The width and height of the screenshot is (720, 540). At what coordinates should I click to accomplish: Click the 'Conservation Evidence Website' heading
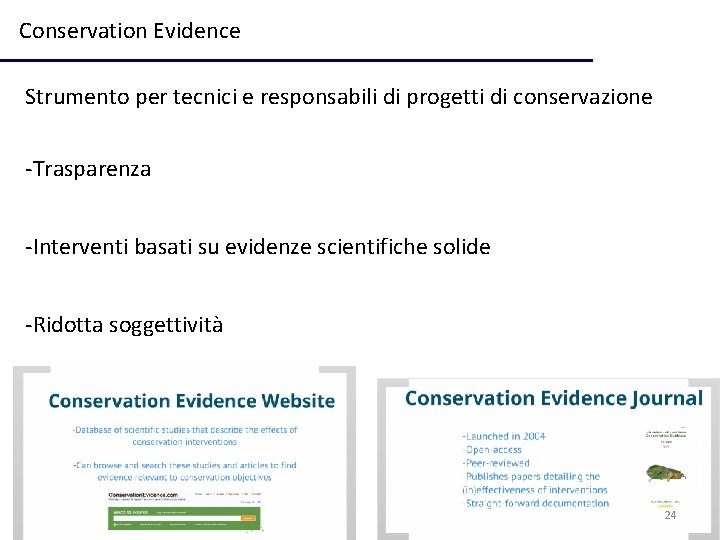[191, 401]
